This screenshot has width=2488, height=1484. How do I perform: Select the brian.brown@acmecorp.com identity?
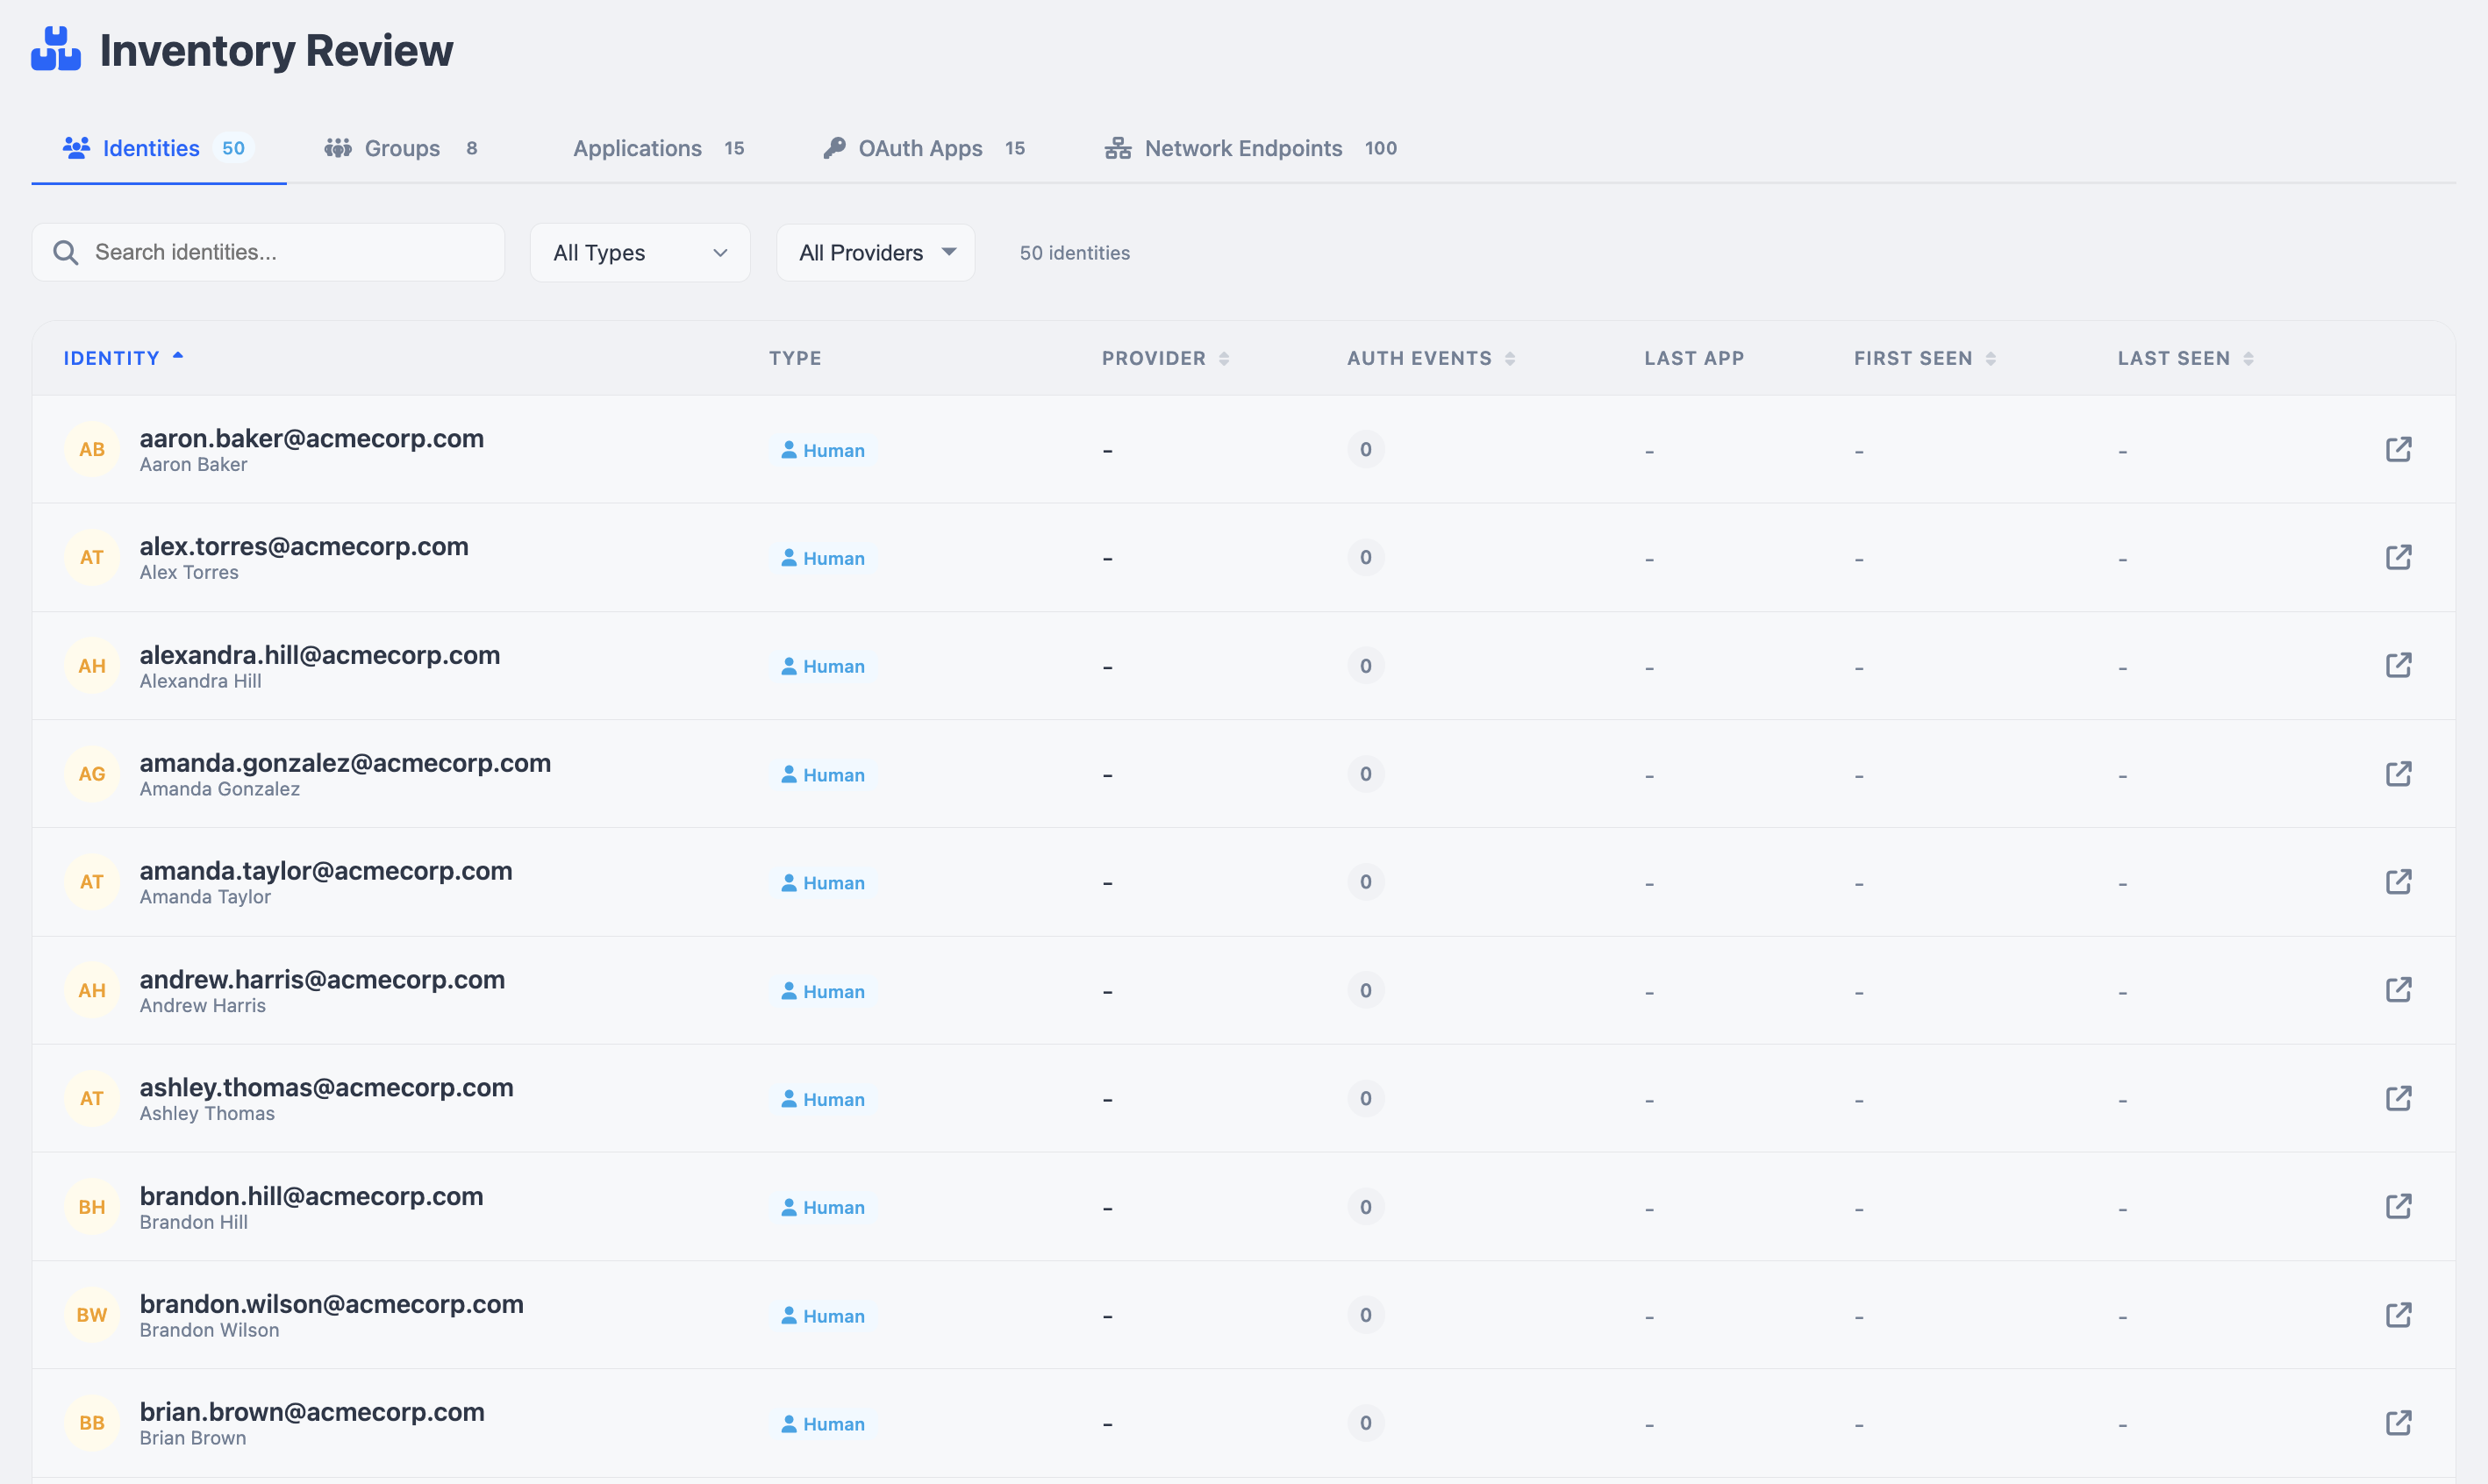pos(312,1411)
